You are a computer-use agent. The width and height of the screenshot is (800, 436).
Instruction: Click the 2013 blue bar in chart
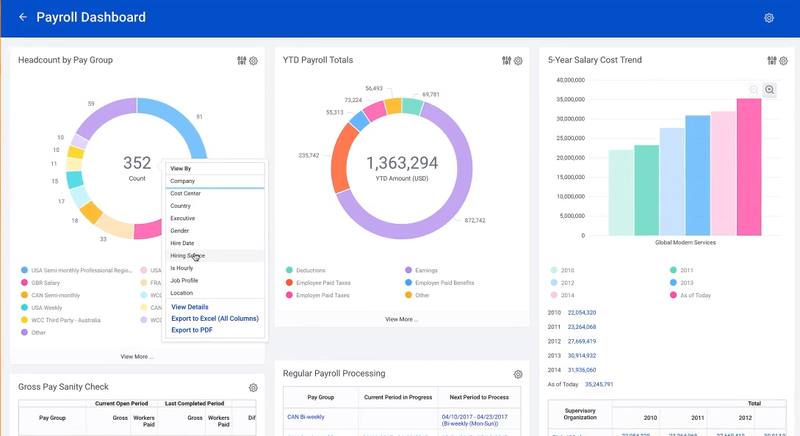click(x=697, y=175)
